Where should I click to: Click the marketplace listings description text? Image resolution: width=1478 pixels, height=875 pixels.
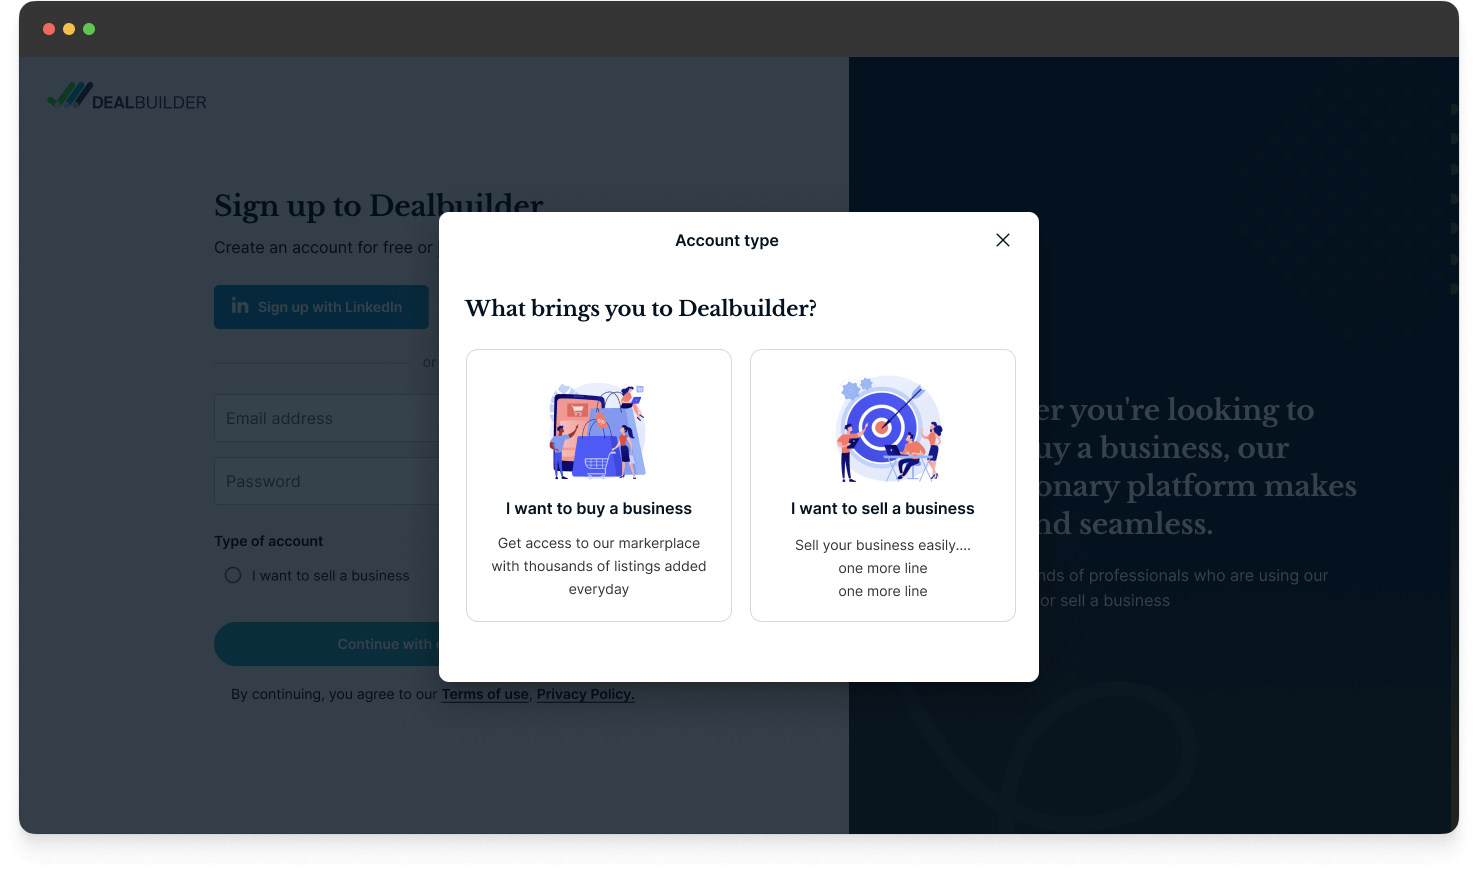pyautogui.click(x=598, y=566)
